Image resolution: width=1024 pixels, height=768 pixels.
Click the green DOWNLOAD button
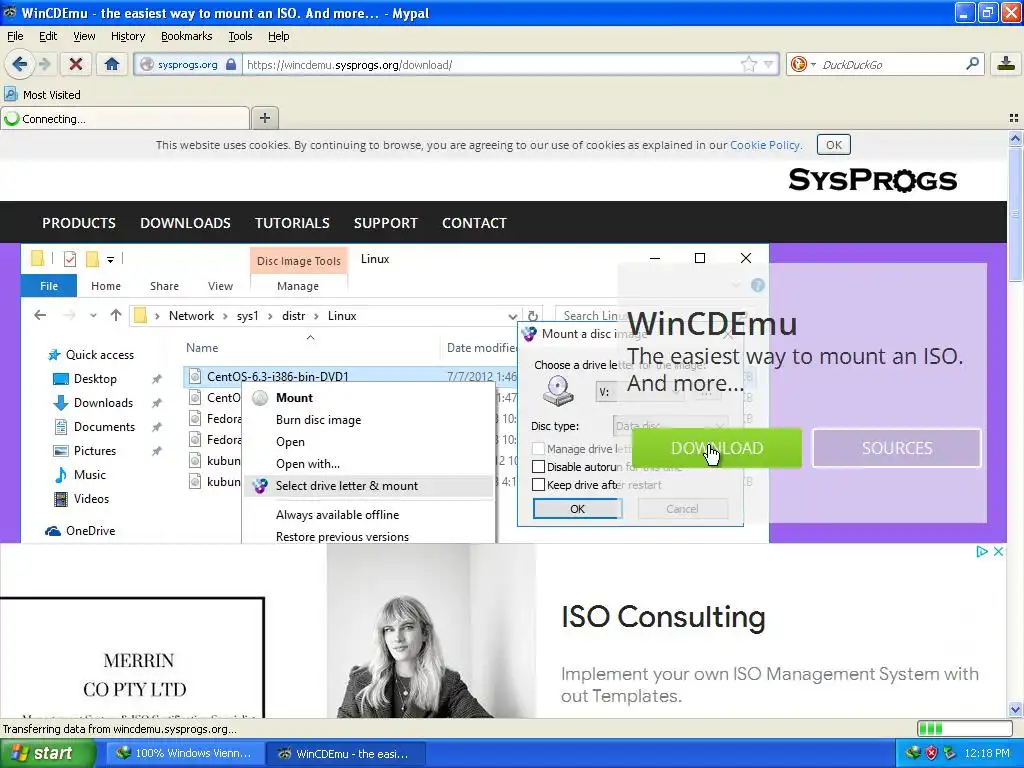pyautogui.click(x=716, y=448)
